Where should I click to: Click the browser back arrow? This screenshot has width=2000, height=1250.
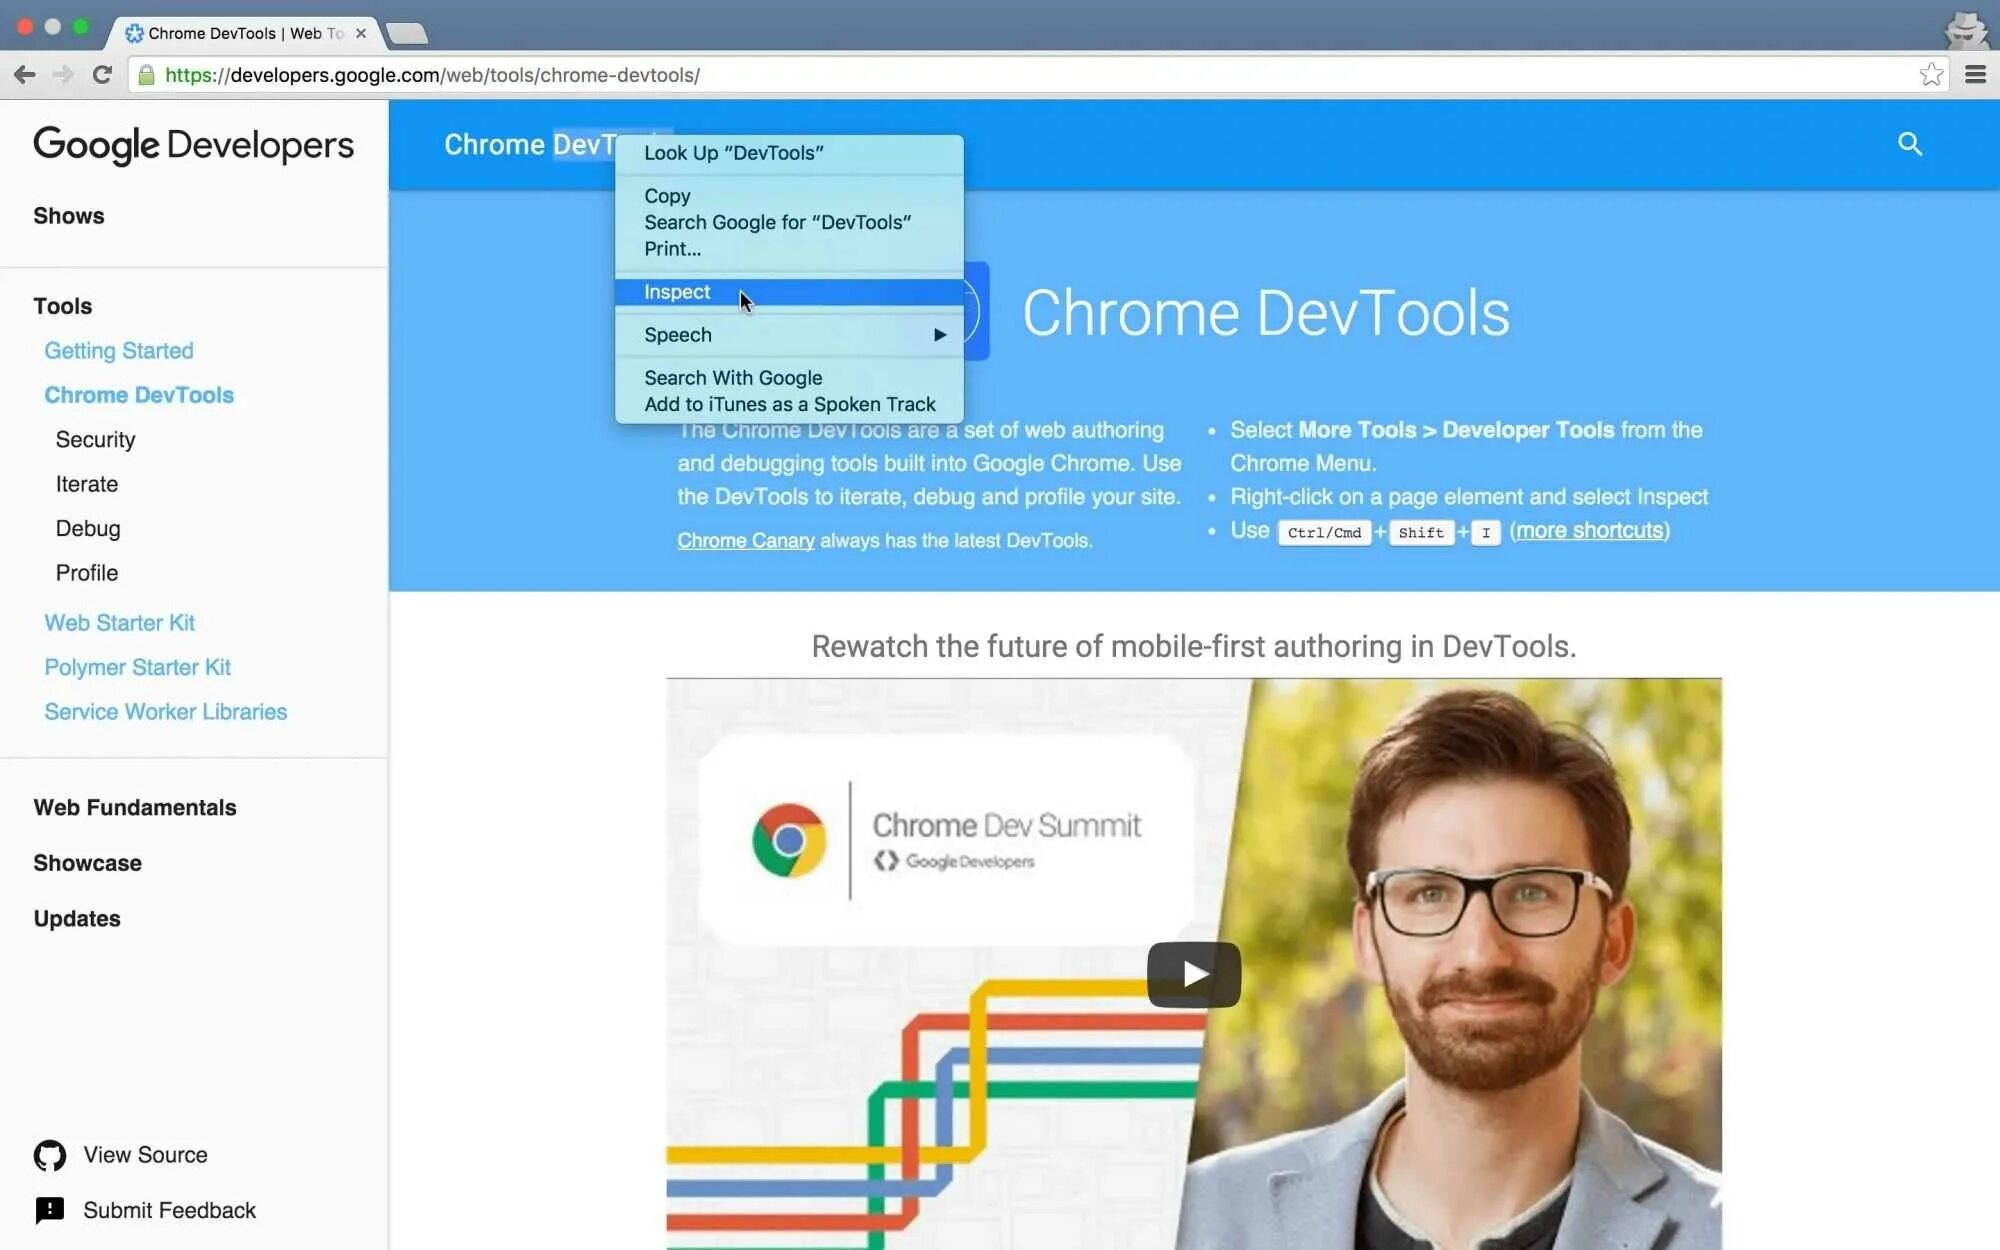click(x=25, y=75)
